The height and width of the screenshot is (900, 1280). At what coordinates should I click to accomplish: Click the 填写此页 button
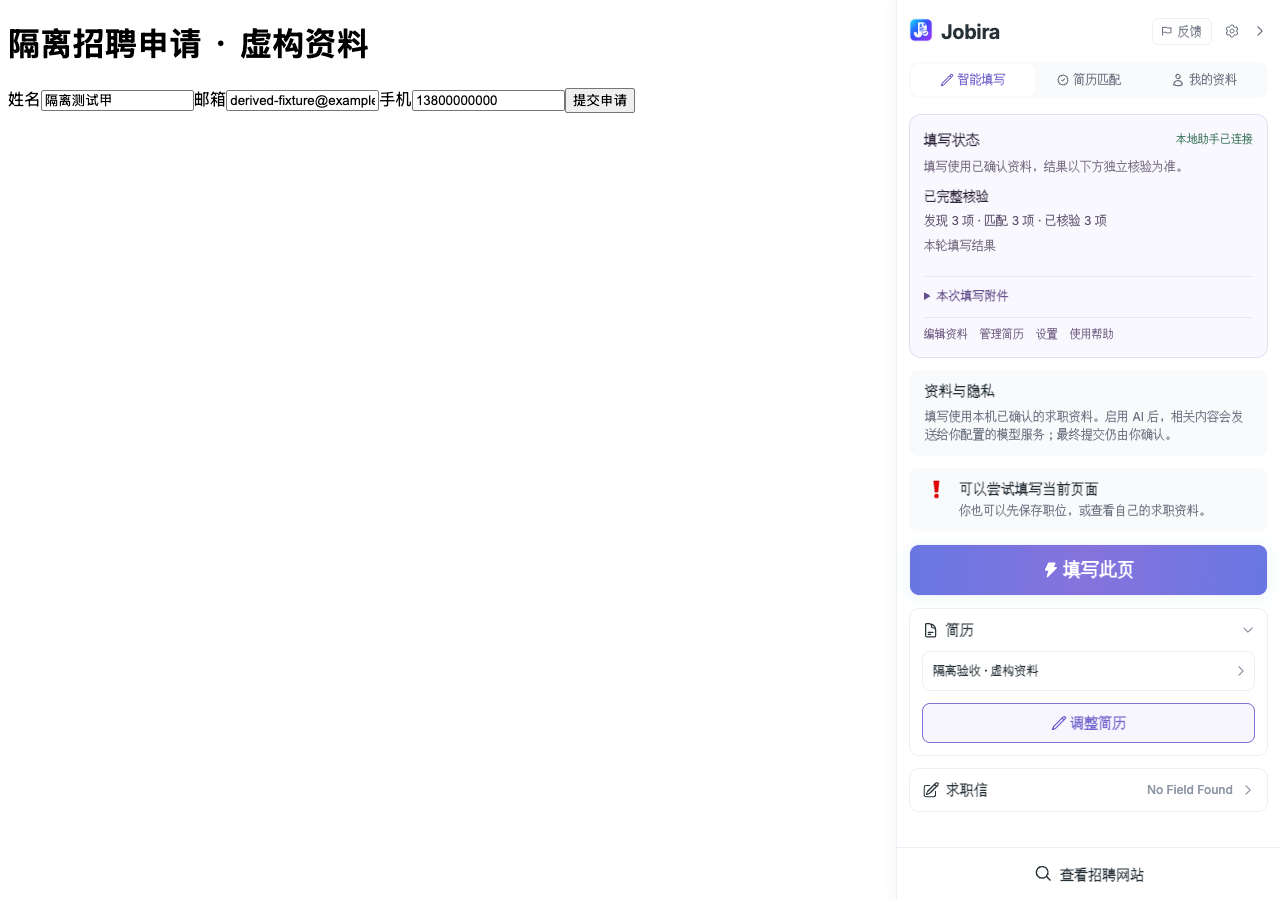click(1088, 570)
